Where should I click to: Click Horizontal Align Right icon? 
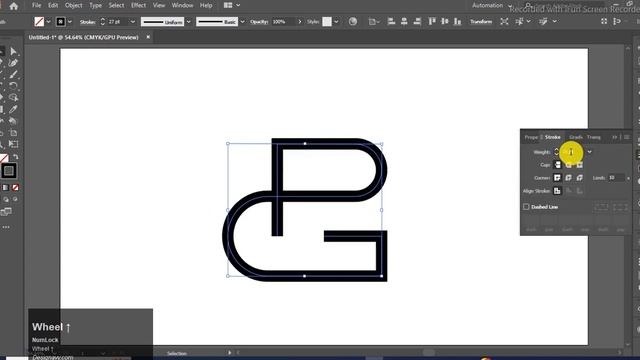pyautogui.click(x=417, y=21)
